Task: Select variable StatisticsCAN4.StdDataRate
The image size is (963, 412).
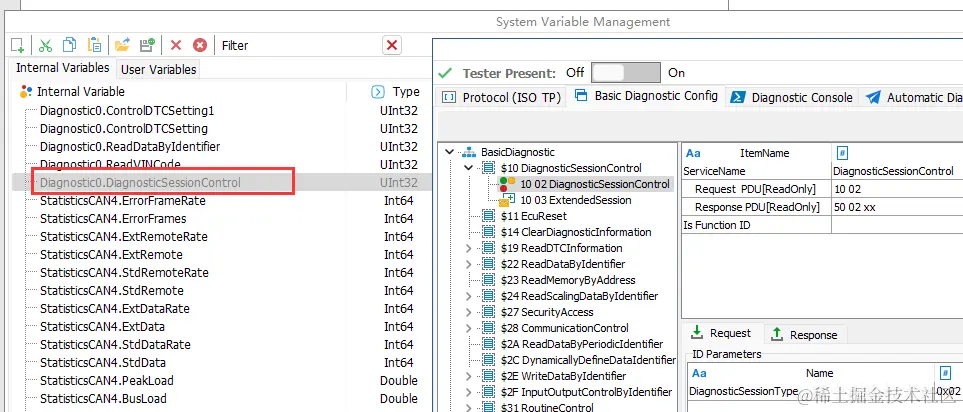Action: [x=115, y=344]
